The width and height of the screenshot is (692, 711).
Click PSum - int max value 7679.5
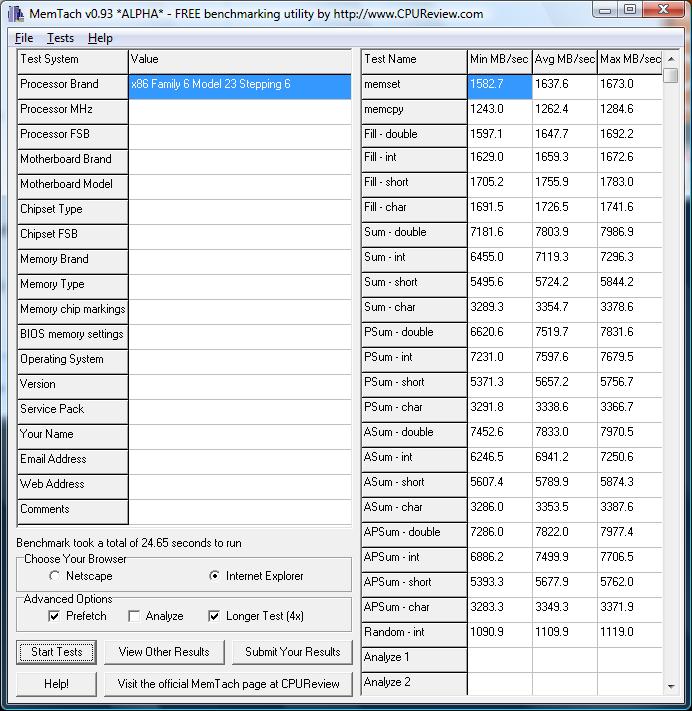click(x=630, y=360)
